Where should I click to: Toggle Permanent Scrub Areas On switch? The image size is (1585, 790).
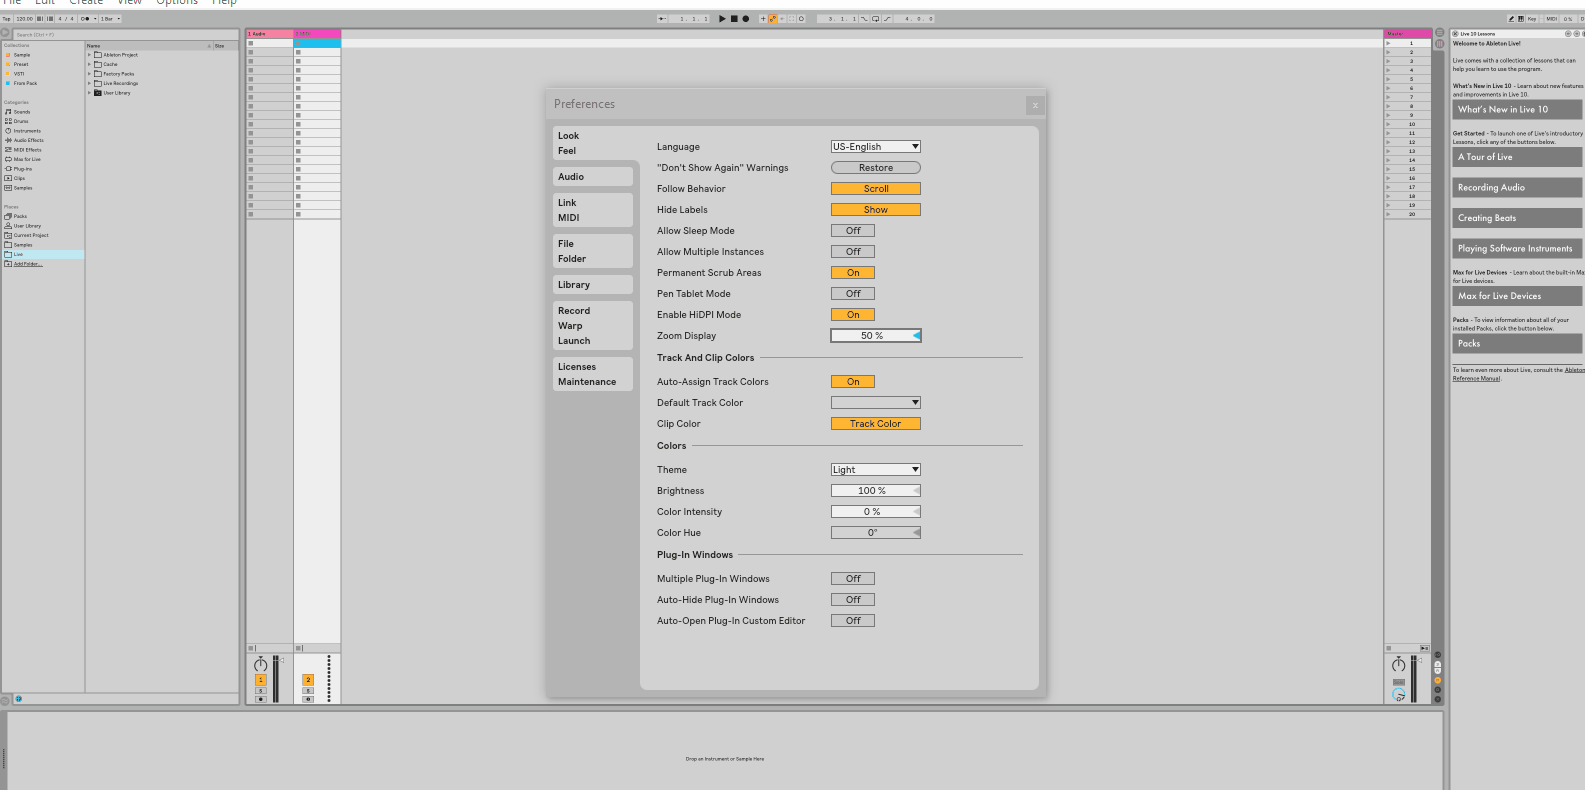click(x=853, y=273)
